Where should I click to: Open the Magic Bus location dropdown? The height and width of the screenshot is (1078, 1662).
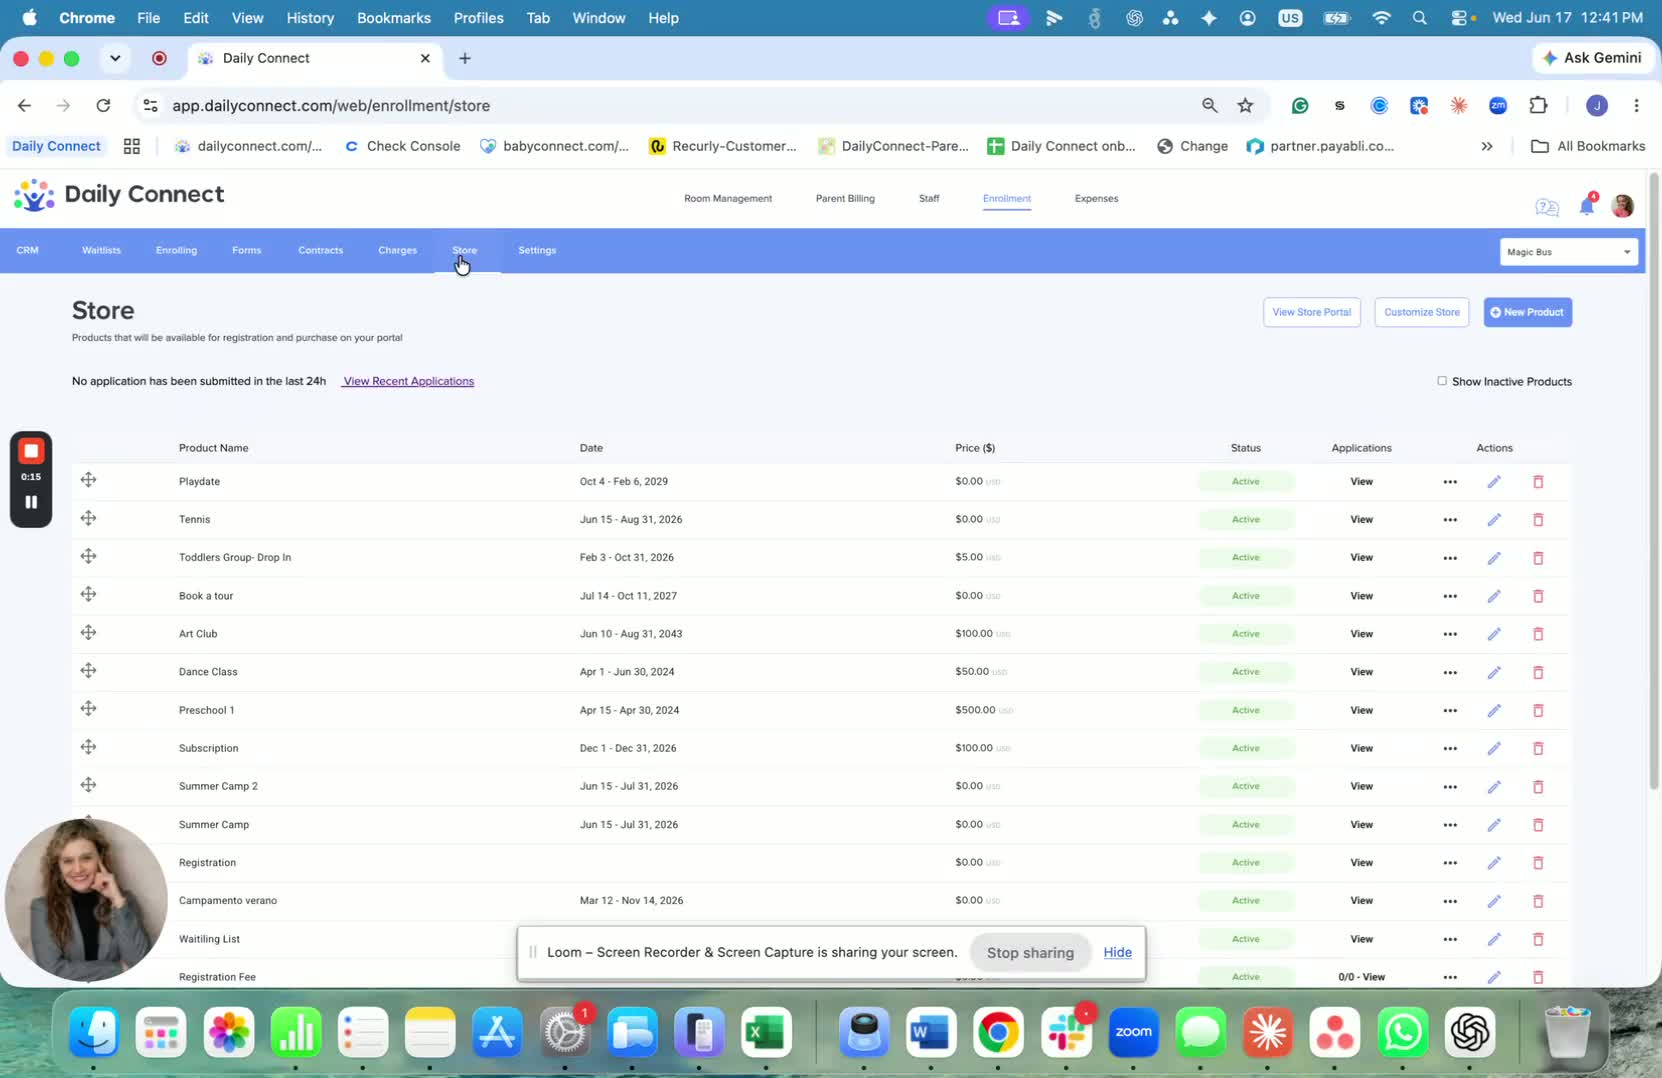tap(1569, 252)
